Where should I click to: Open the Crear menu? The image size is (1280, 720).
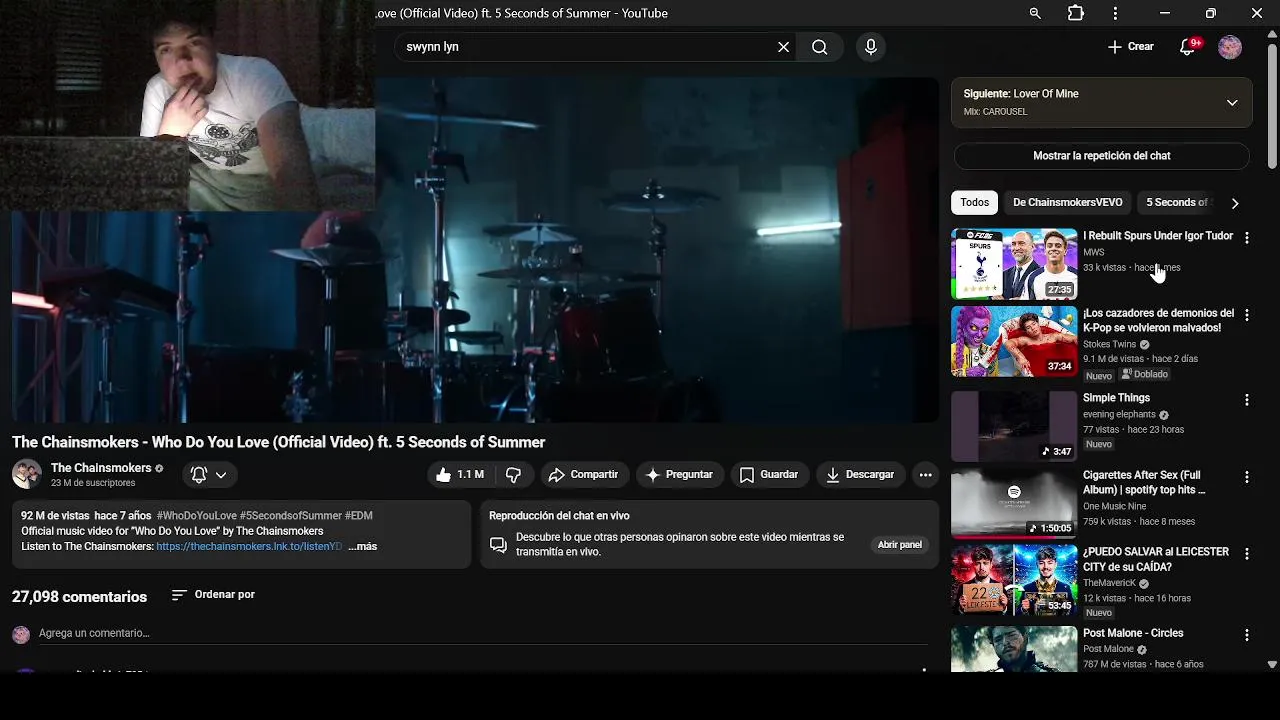click(x=1131, y=47)
